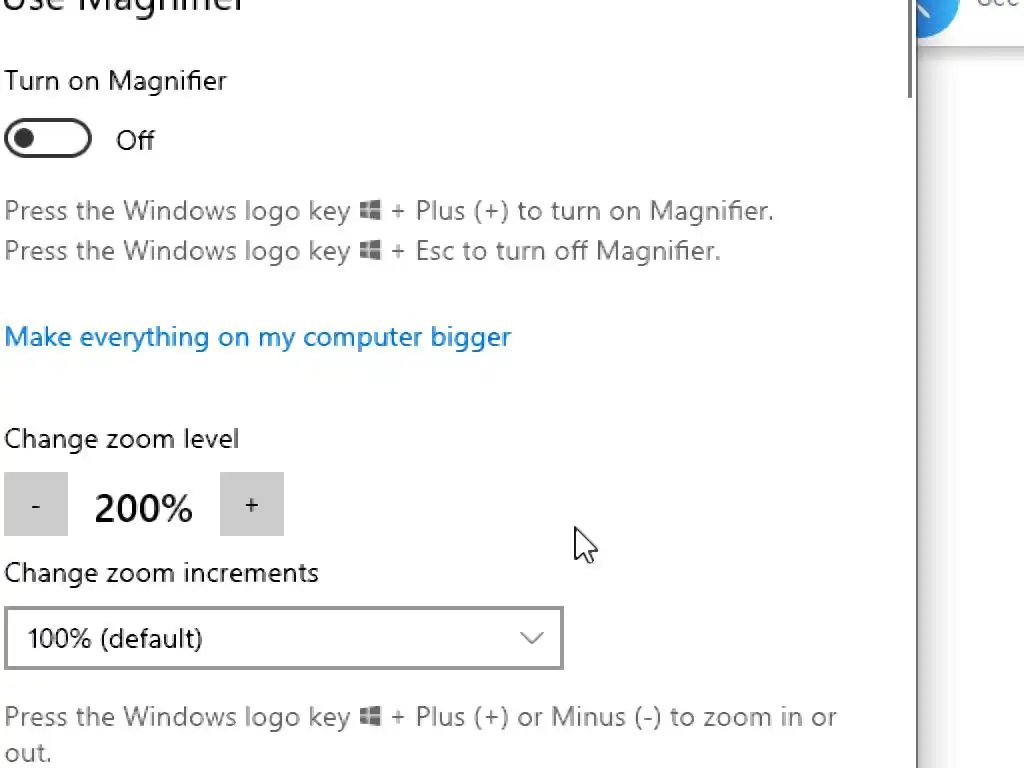
Task: Click the Change zoom level heading
Action: tap(121, 439)
